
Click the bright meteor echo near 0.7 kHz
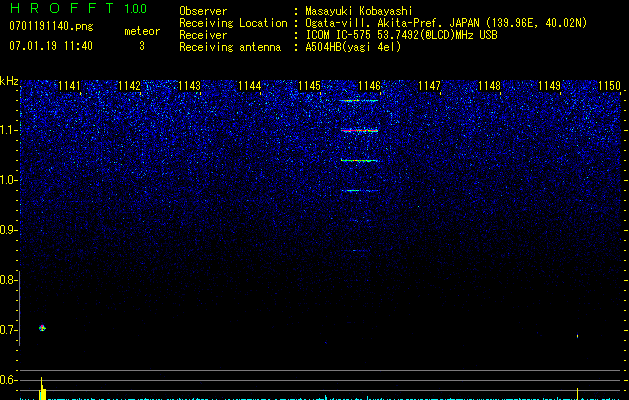tap(42, 328)
